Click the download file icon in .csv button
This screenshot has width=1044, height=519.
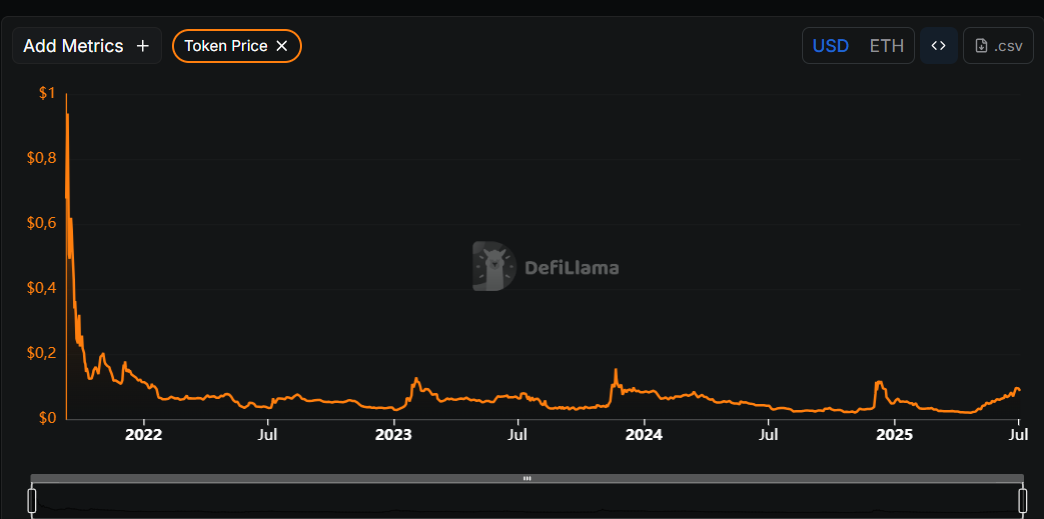pos(981,46)
